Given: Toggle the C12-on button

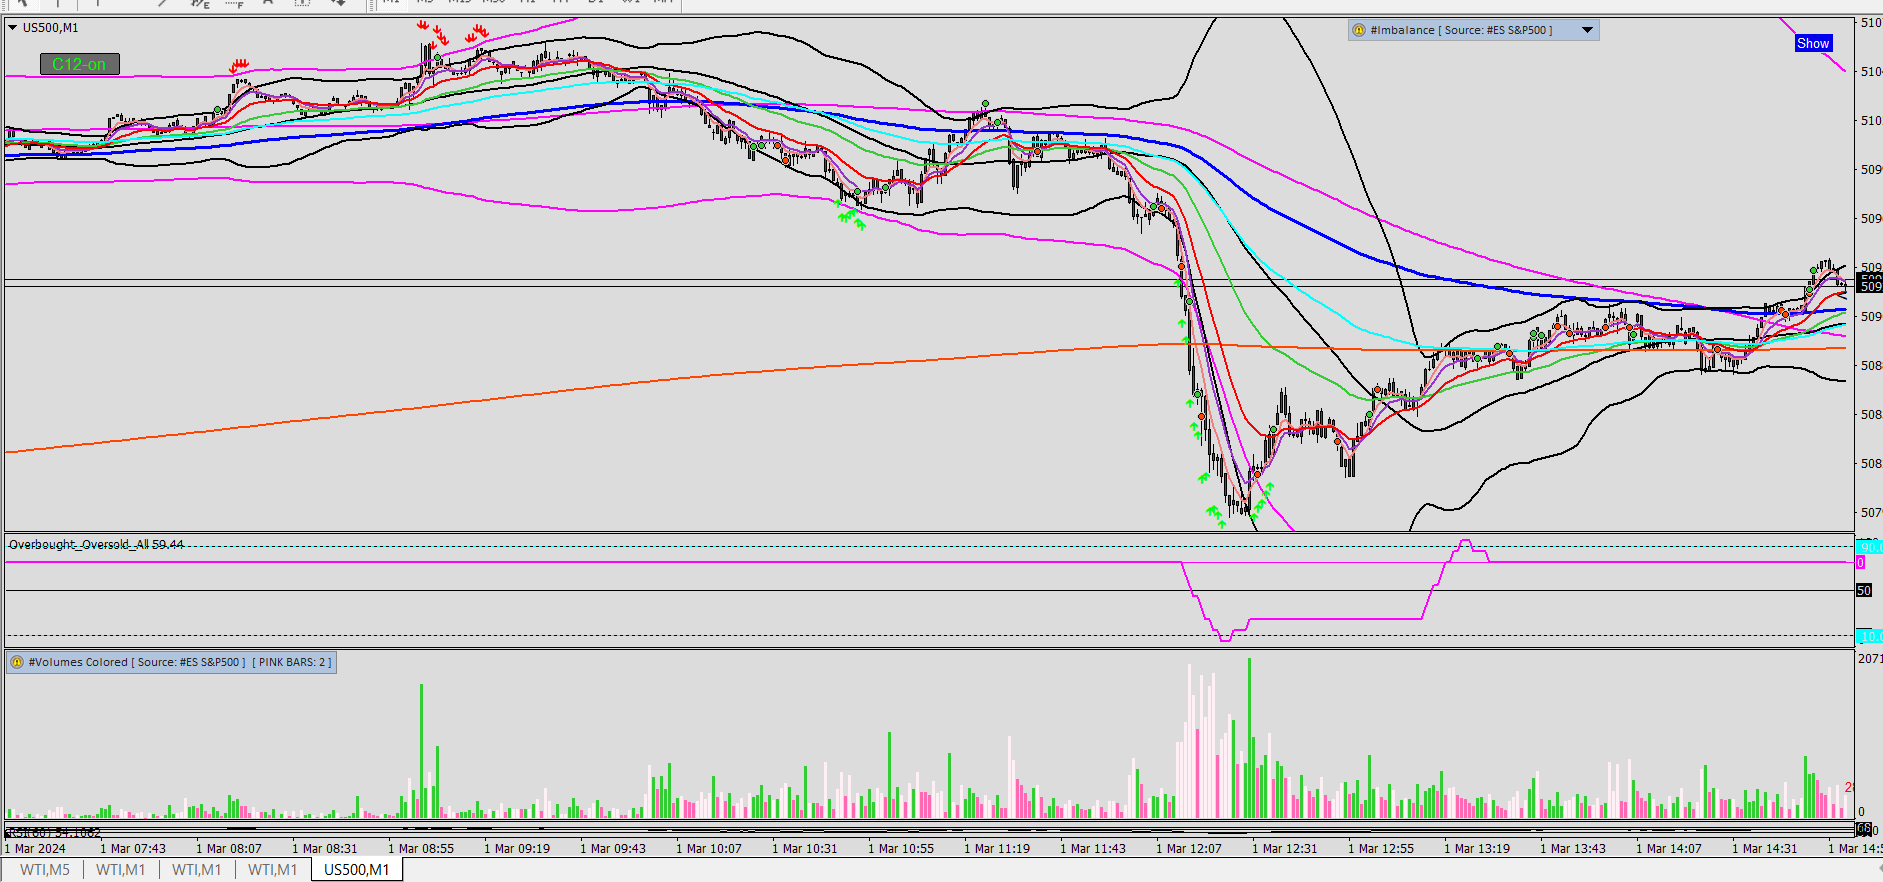Looking at the screenshot, I should [79, 64].
